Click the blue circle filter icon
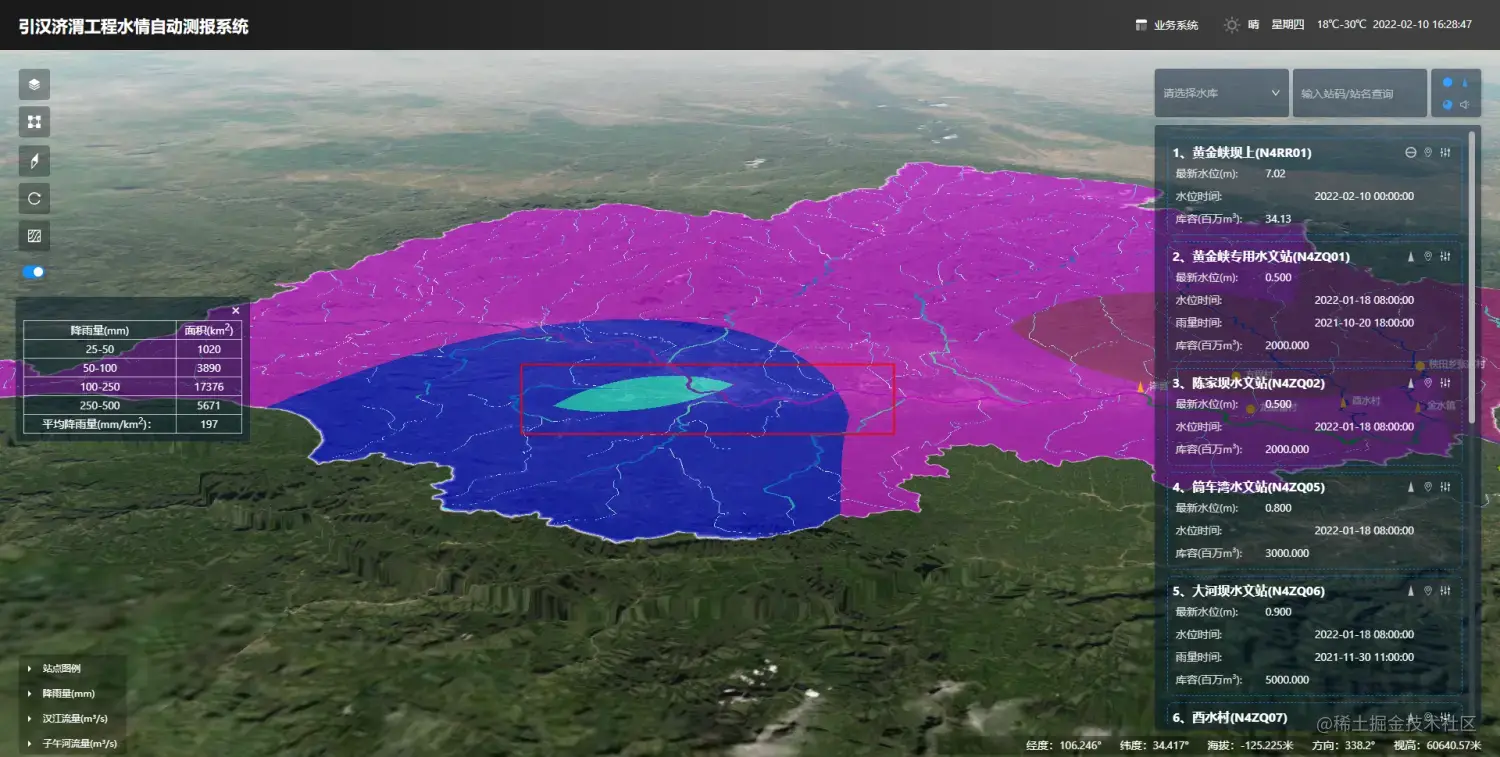Viewport: 1500px width, 757px height. coord(1447,82)
